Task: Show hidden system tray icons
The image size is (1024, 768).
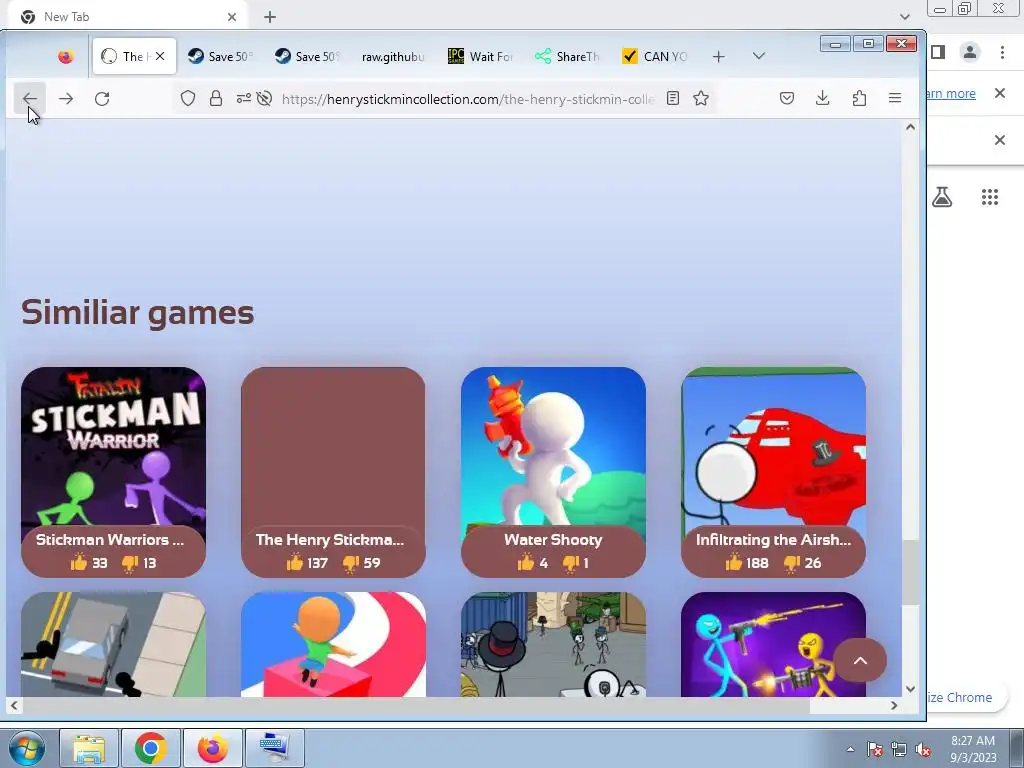Action: click(850, 749)
